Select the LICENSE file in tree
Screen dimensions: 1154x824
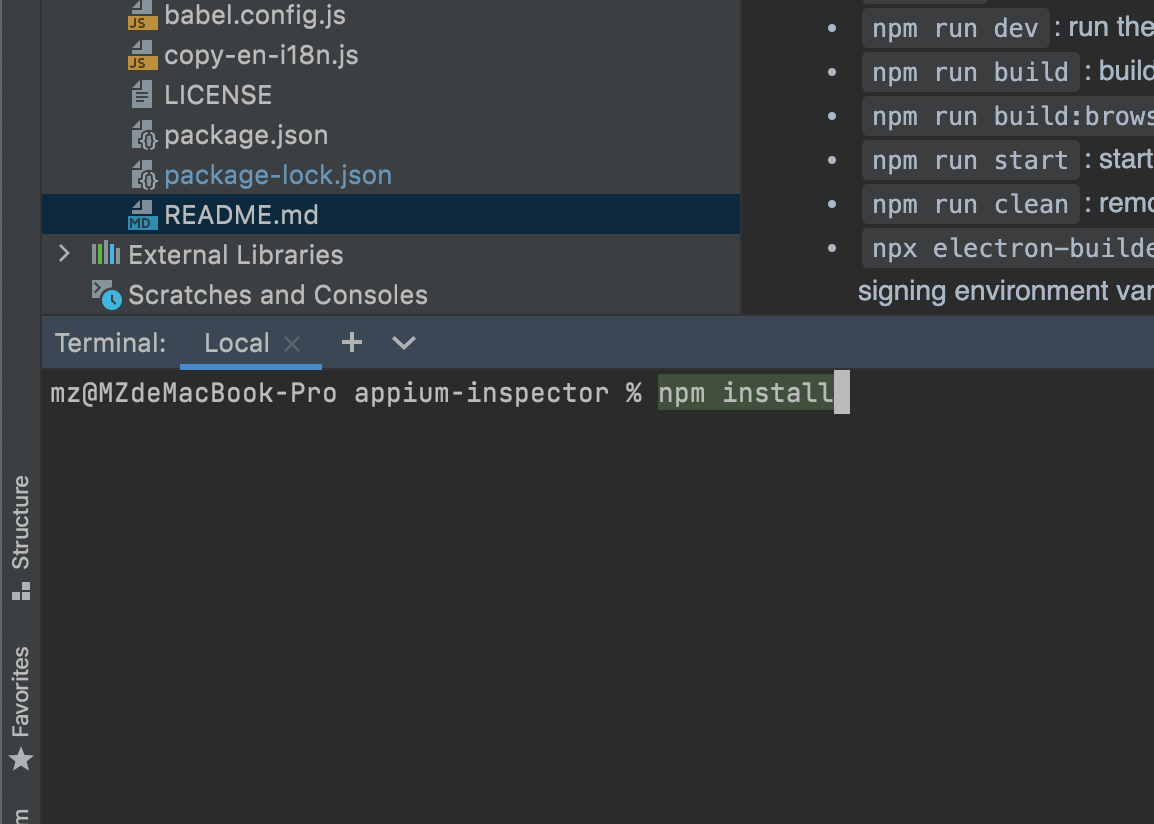pos(218,95)
